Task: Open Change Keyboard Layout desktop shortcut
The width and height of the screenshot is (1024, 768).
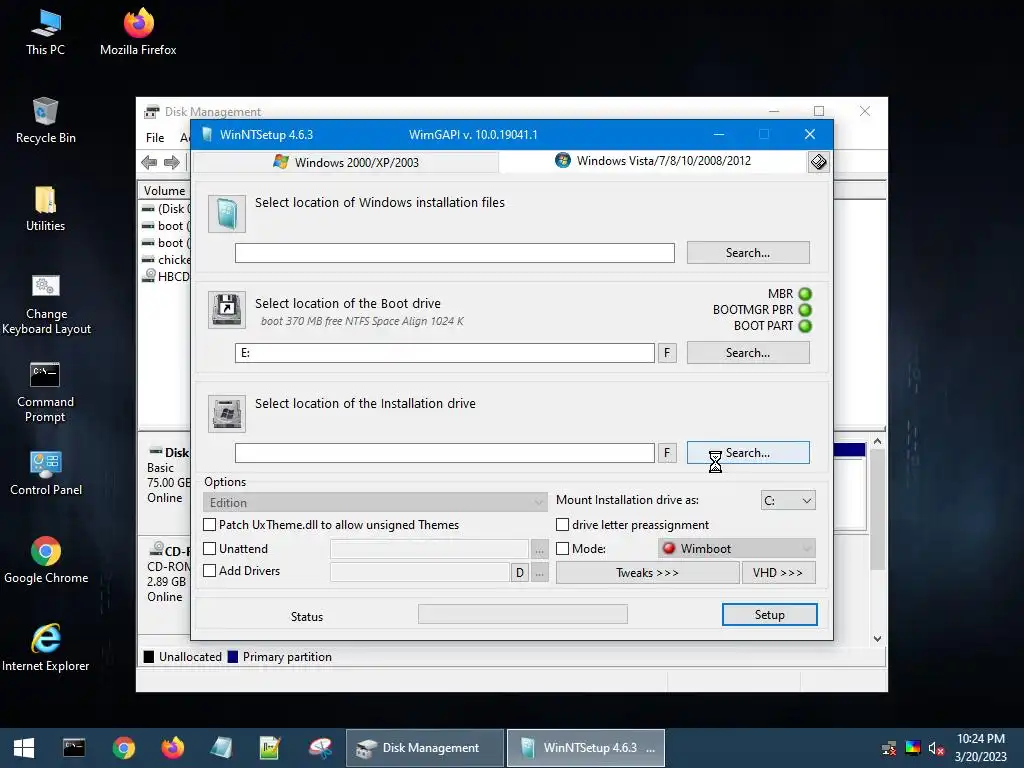Action: [x=46, y=305]
